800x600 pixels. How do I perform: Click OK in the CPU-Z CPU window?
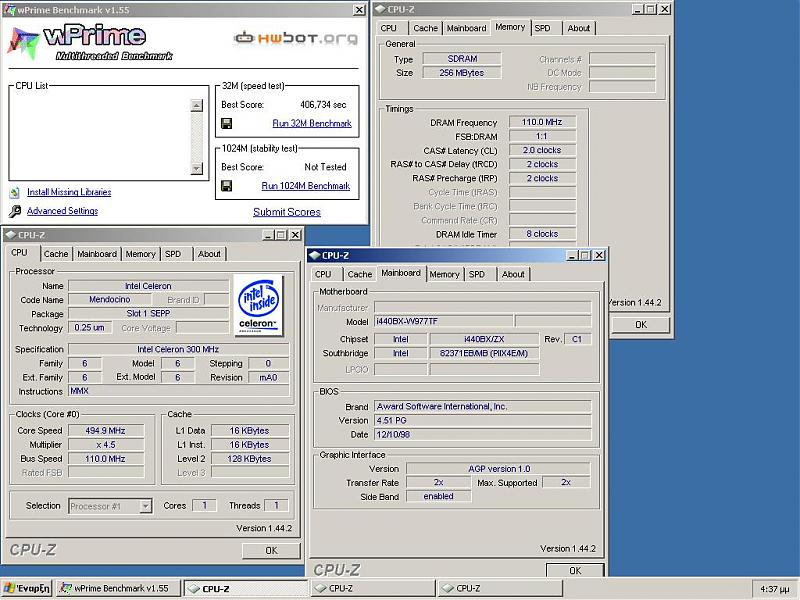coord(271,551)
